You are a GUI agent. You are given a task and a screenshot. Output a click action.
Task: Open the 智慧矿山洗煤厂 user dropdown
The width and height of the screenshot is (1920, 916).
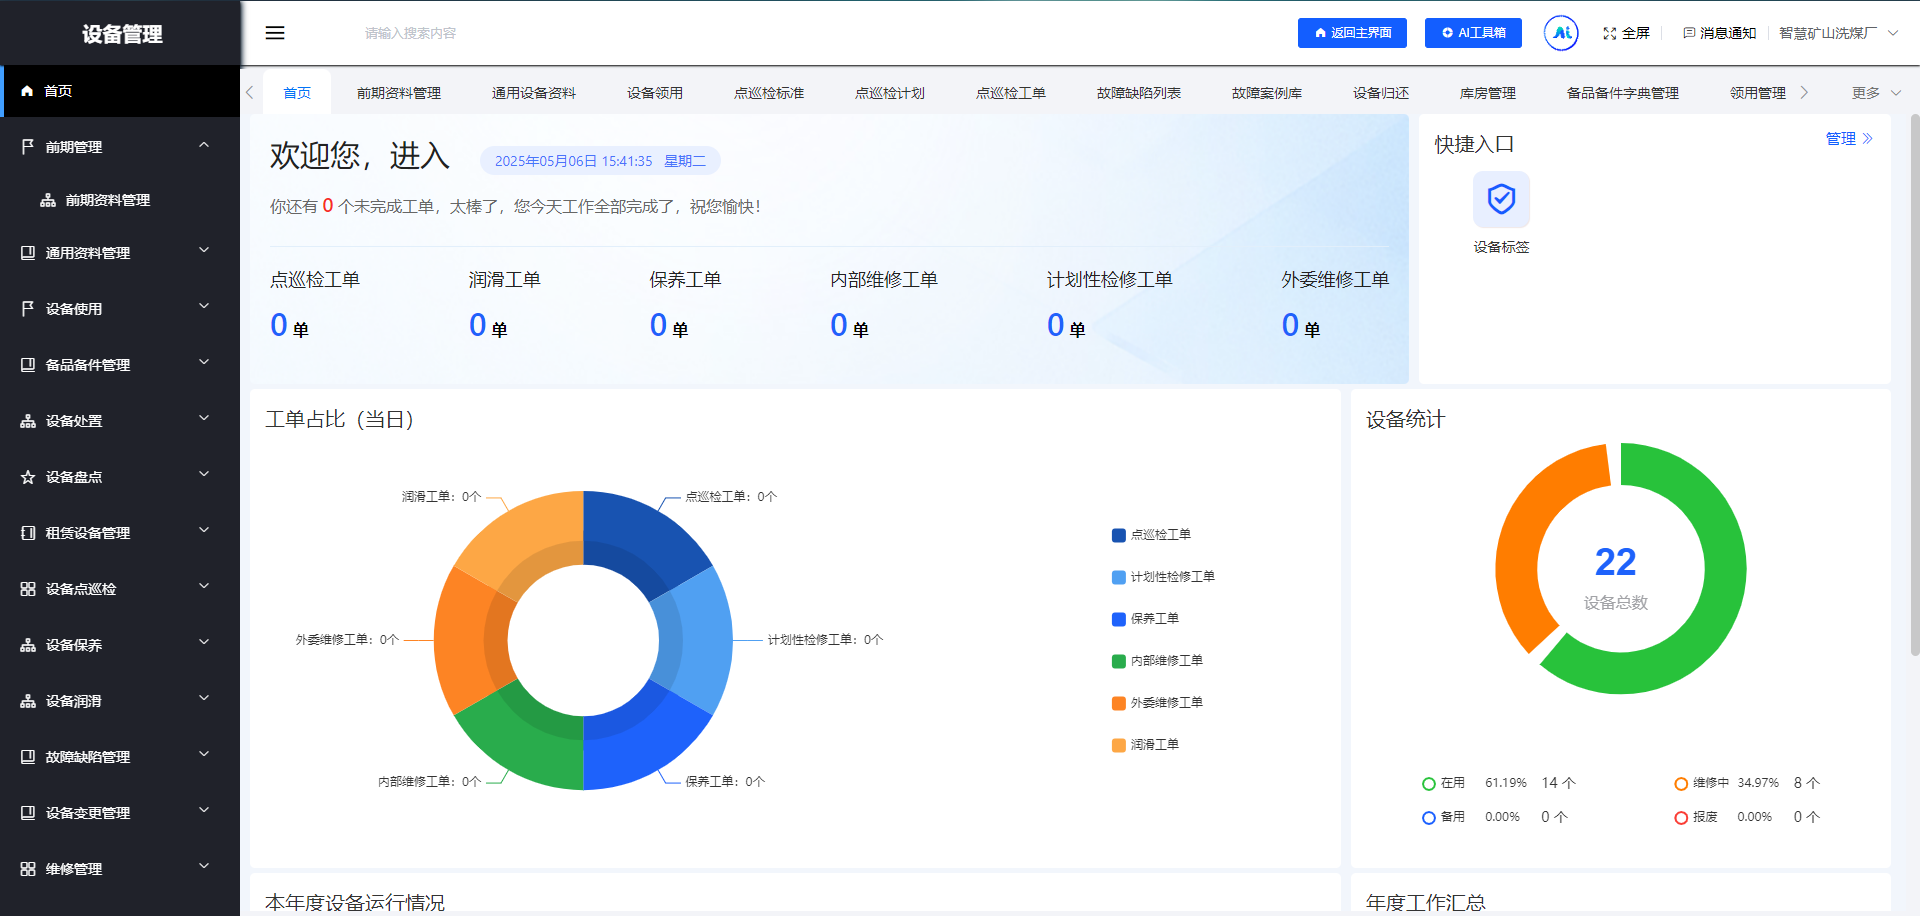click(1838, 33)
